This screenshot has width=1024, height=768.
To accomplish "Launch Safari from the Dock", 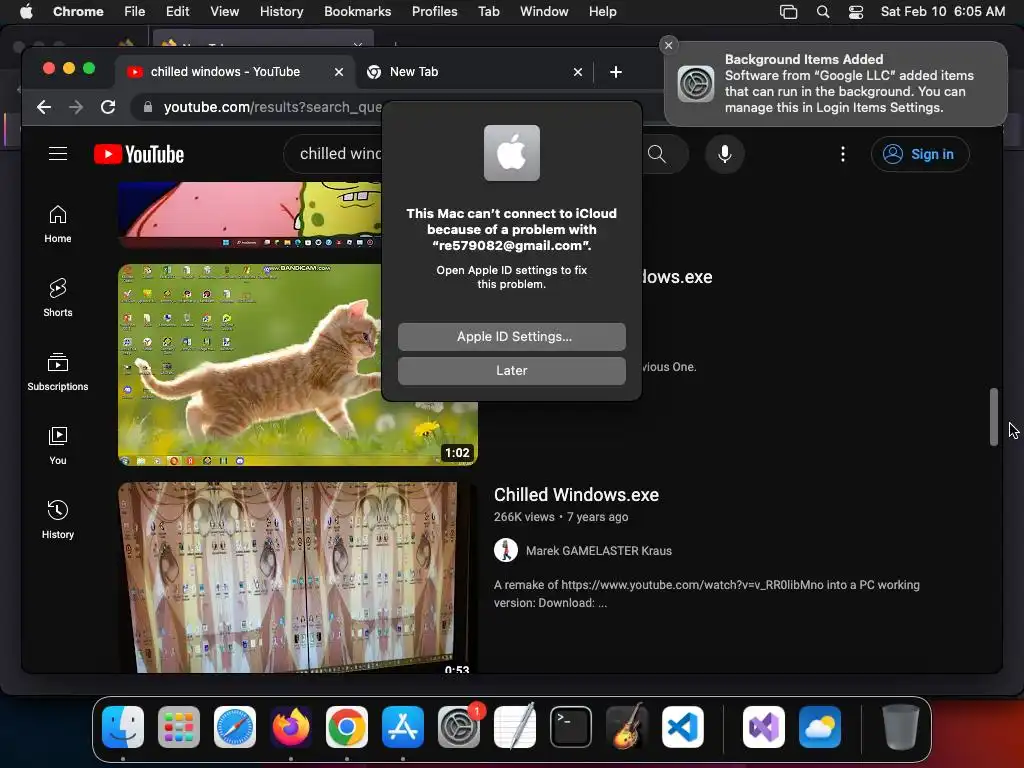I will [x=235, y=727].
